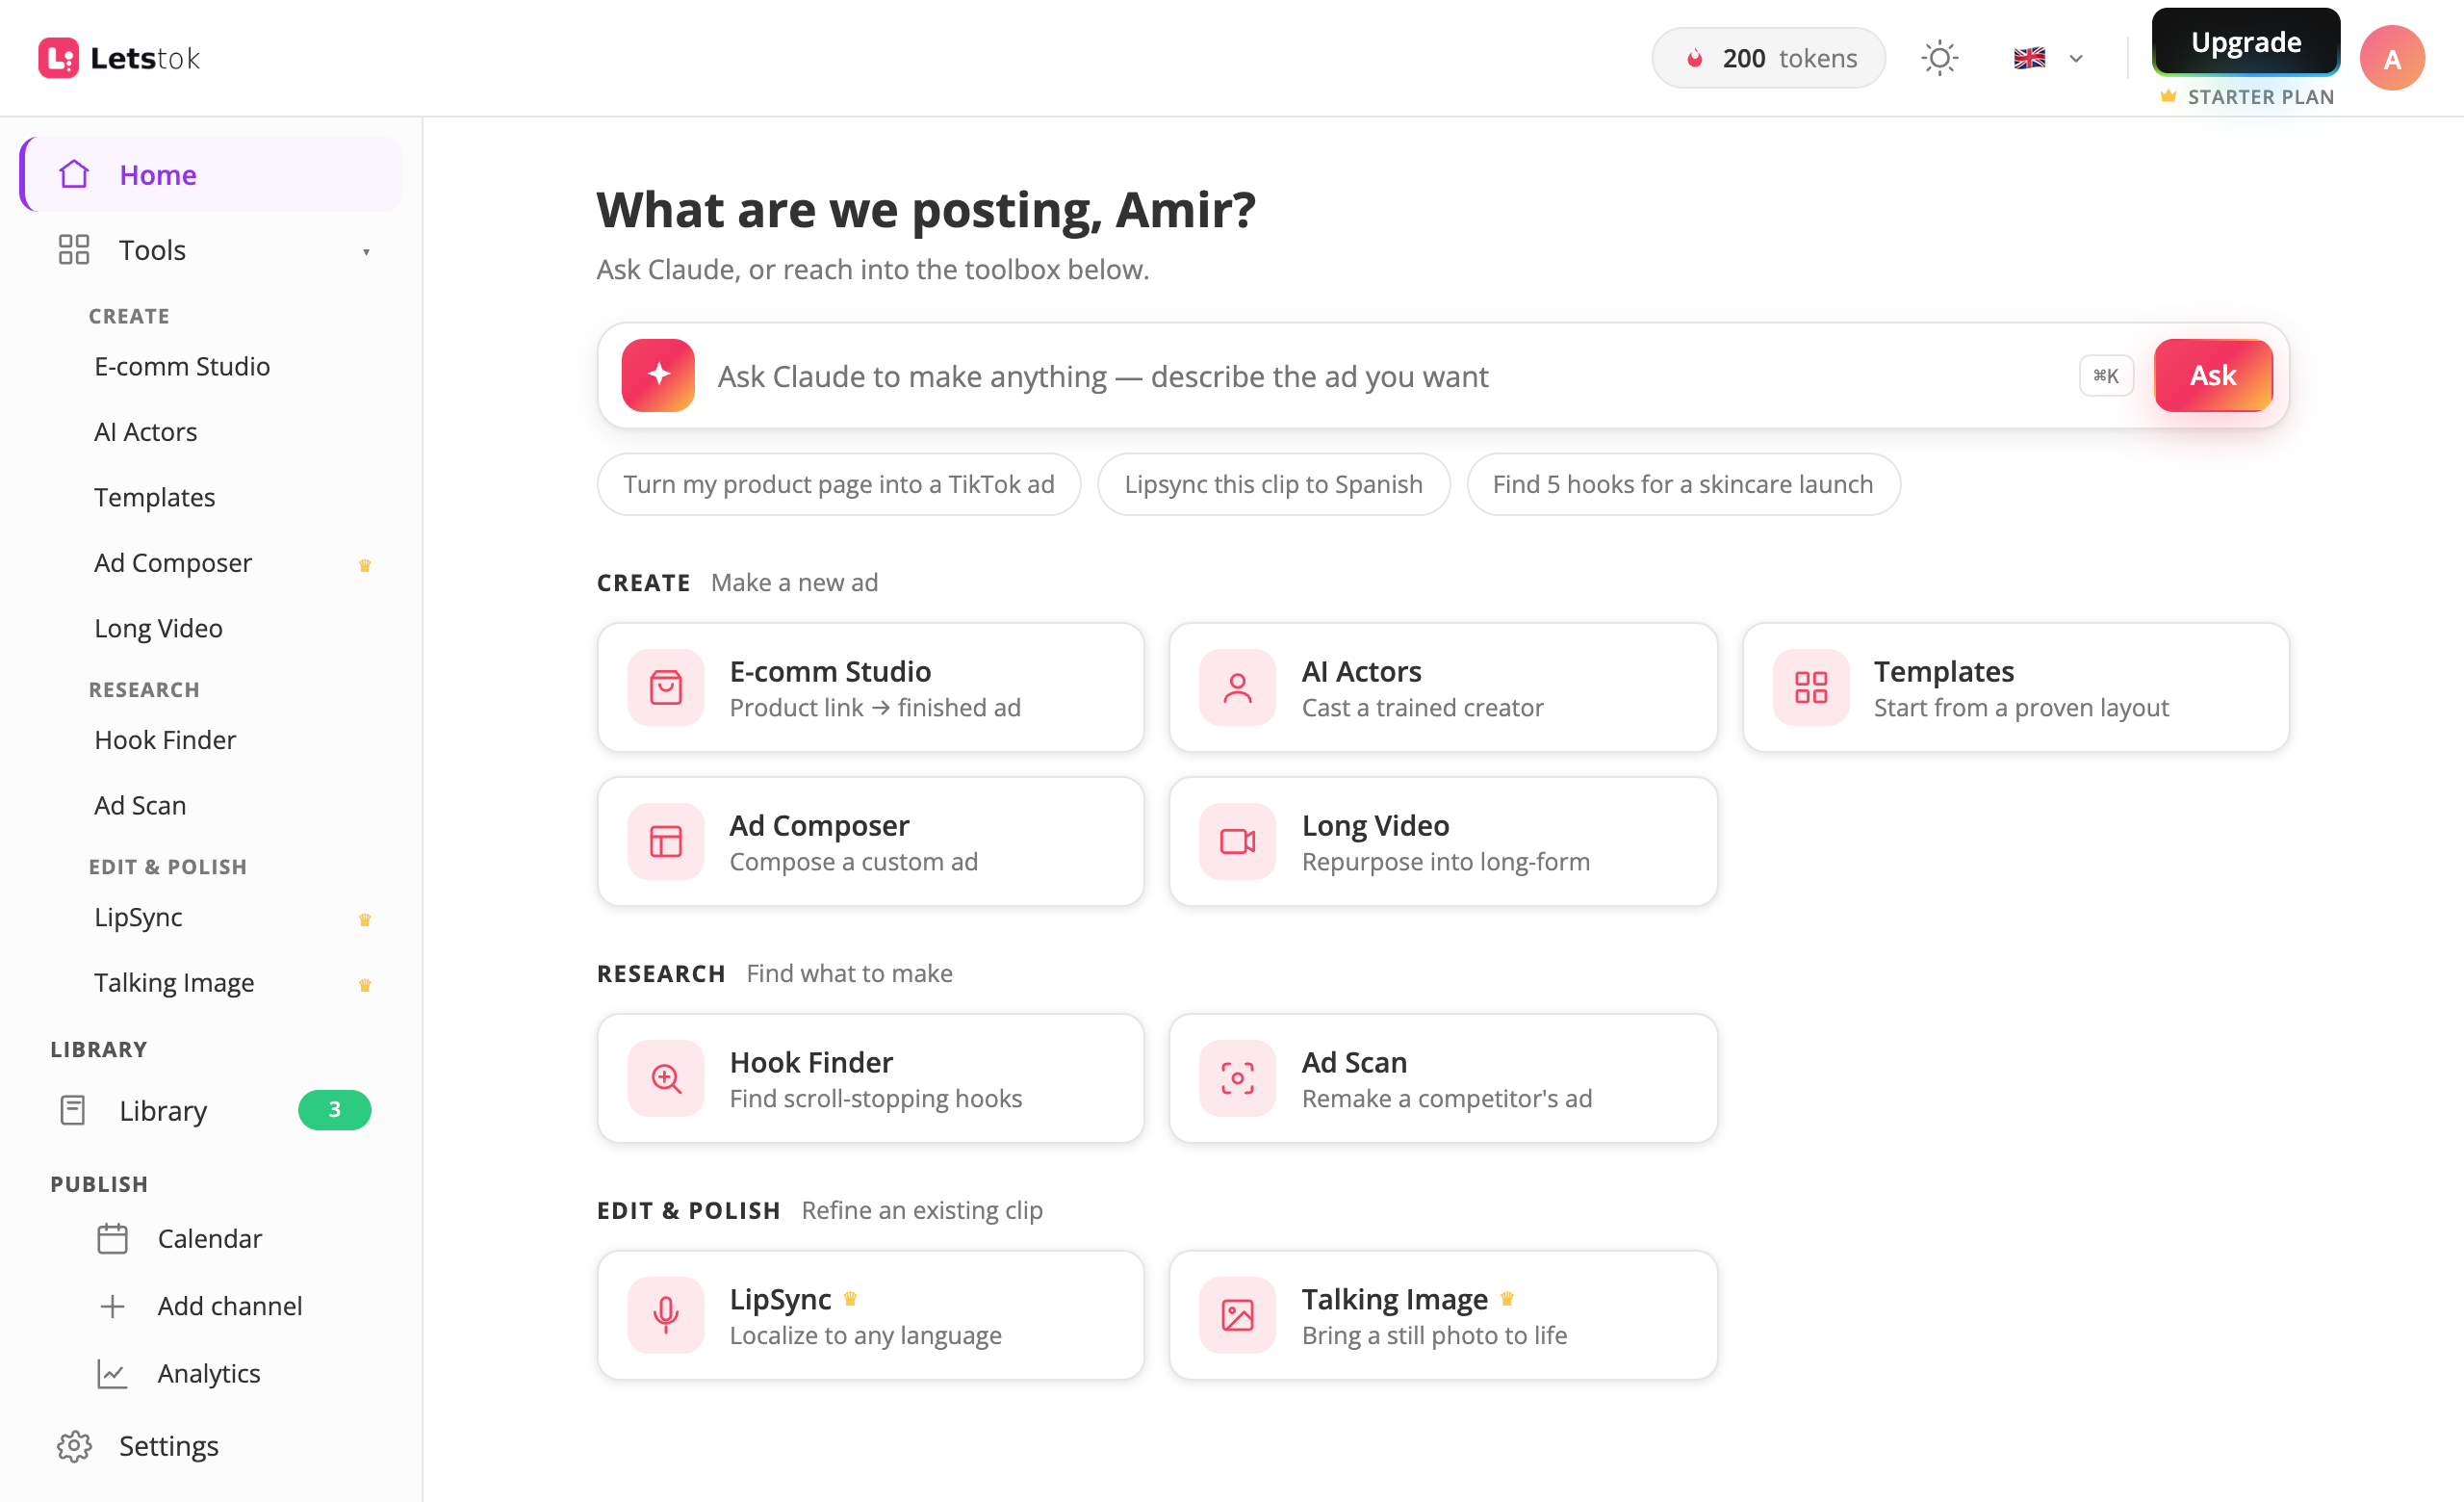This screenshot has height=1502, width=2464.
Task: Click the Add channel label
Action: coord(230,1306)
